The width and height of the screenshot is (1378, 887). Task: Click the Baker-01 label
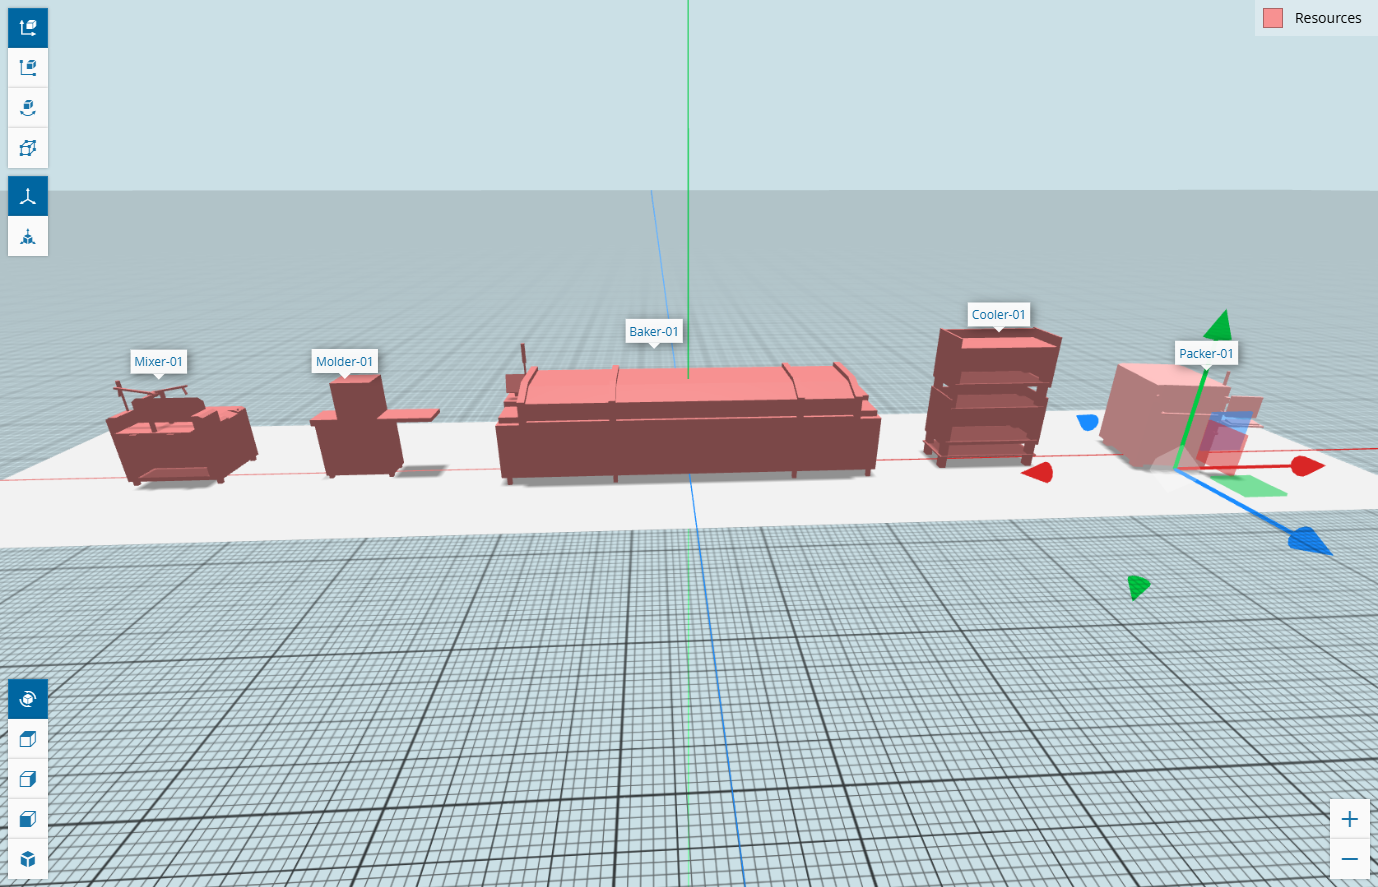tap(653, 331)
